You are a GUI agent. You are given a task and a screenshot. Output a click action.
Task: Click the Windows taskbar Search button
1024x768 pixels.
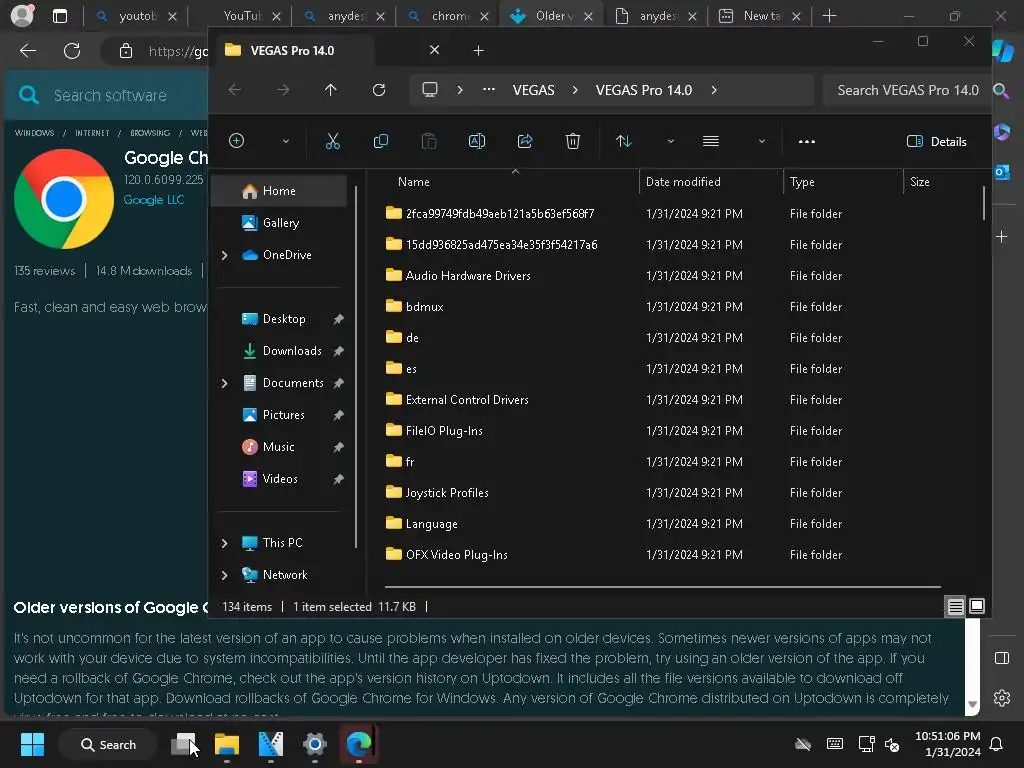108,744
